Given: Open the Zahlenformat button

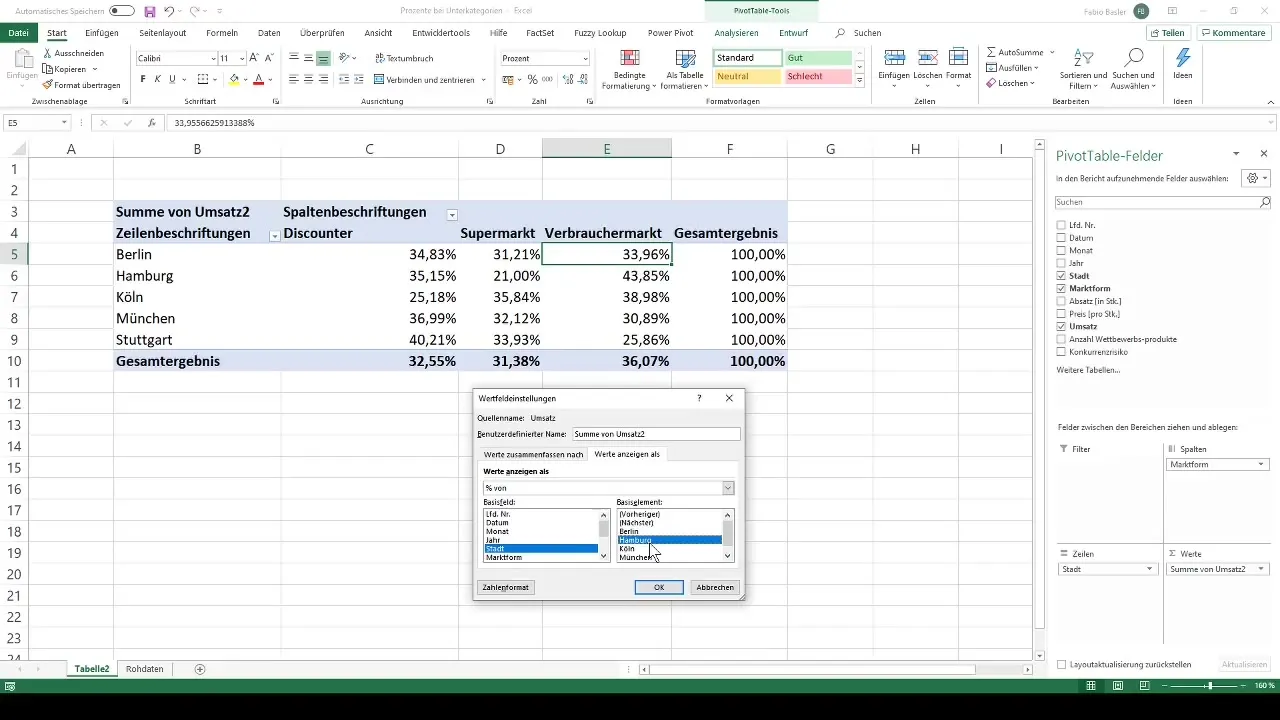Looking at the screenshot, I should 506,587.
